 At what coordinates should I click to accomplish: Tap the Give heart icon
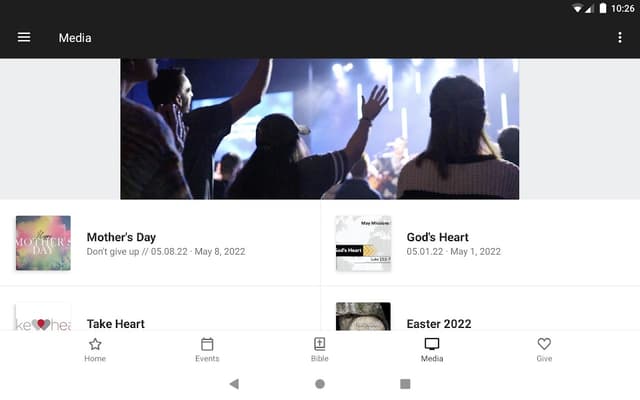tap(544, 344)
